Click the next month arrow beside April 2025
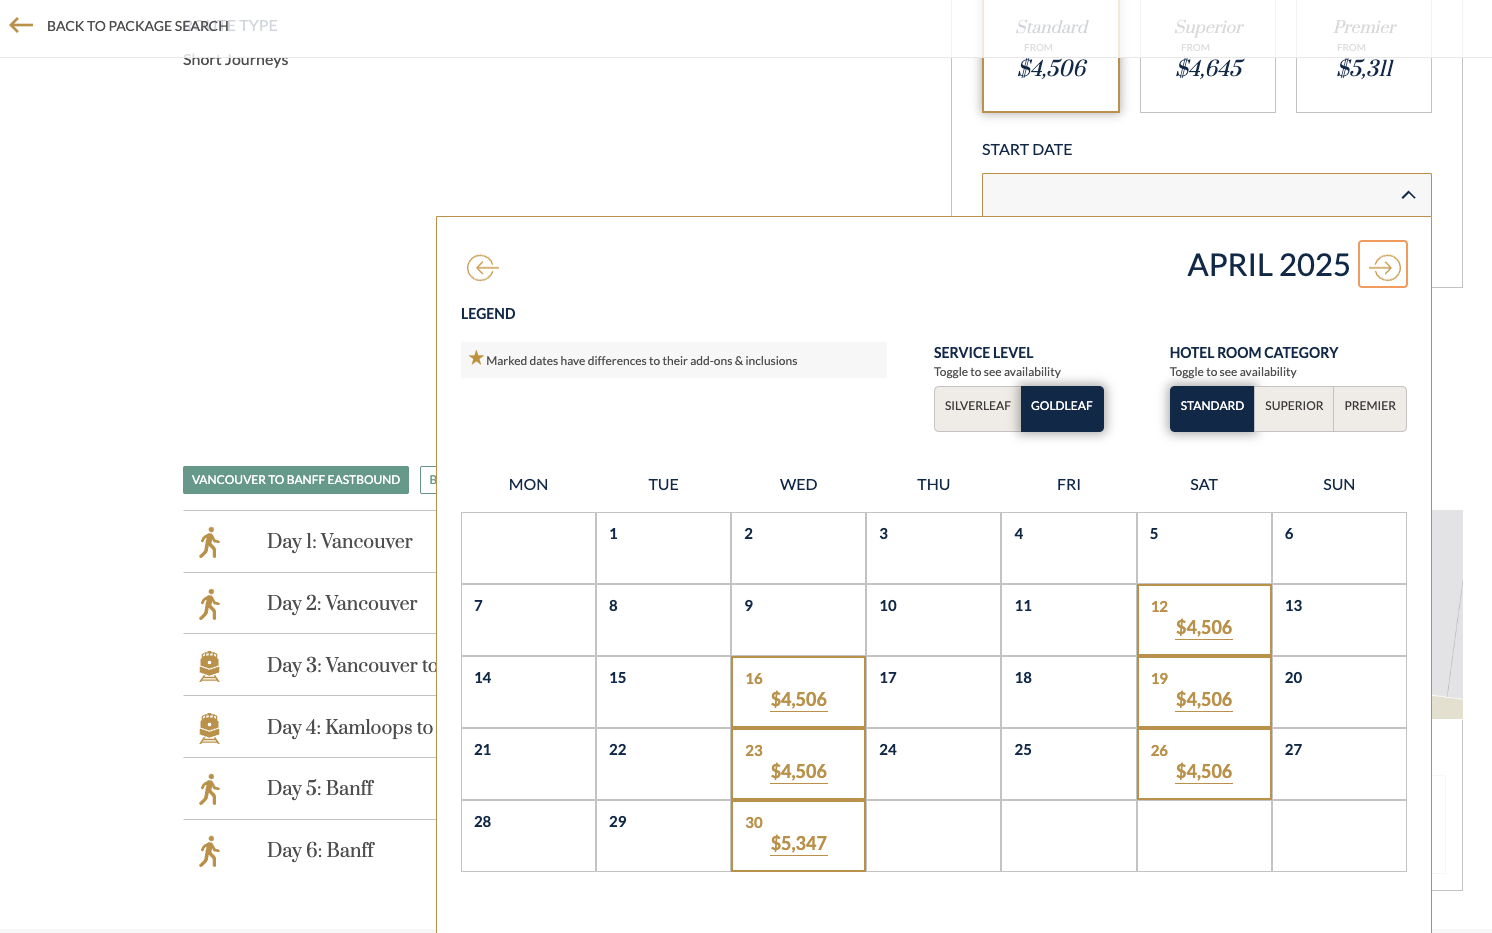Screen dimensions: 1492x933 click(x=1382, y=264)
